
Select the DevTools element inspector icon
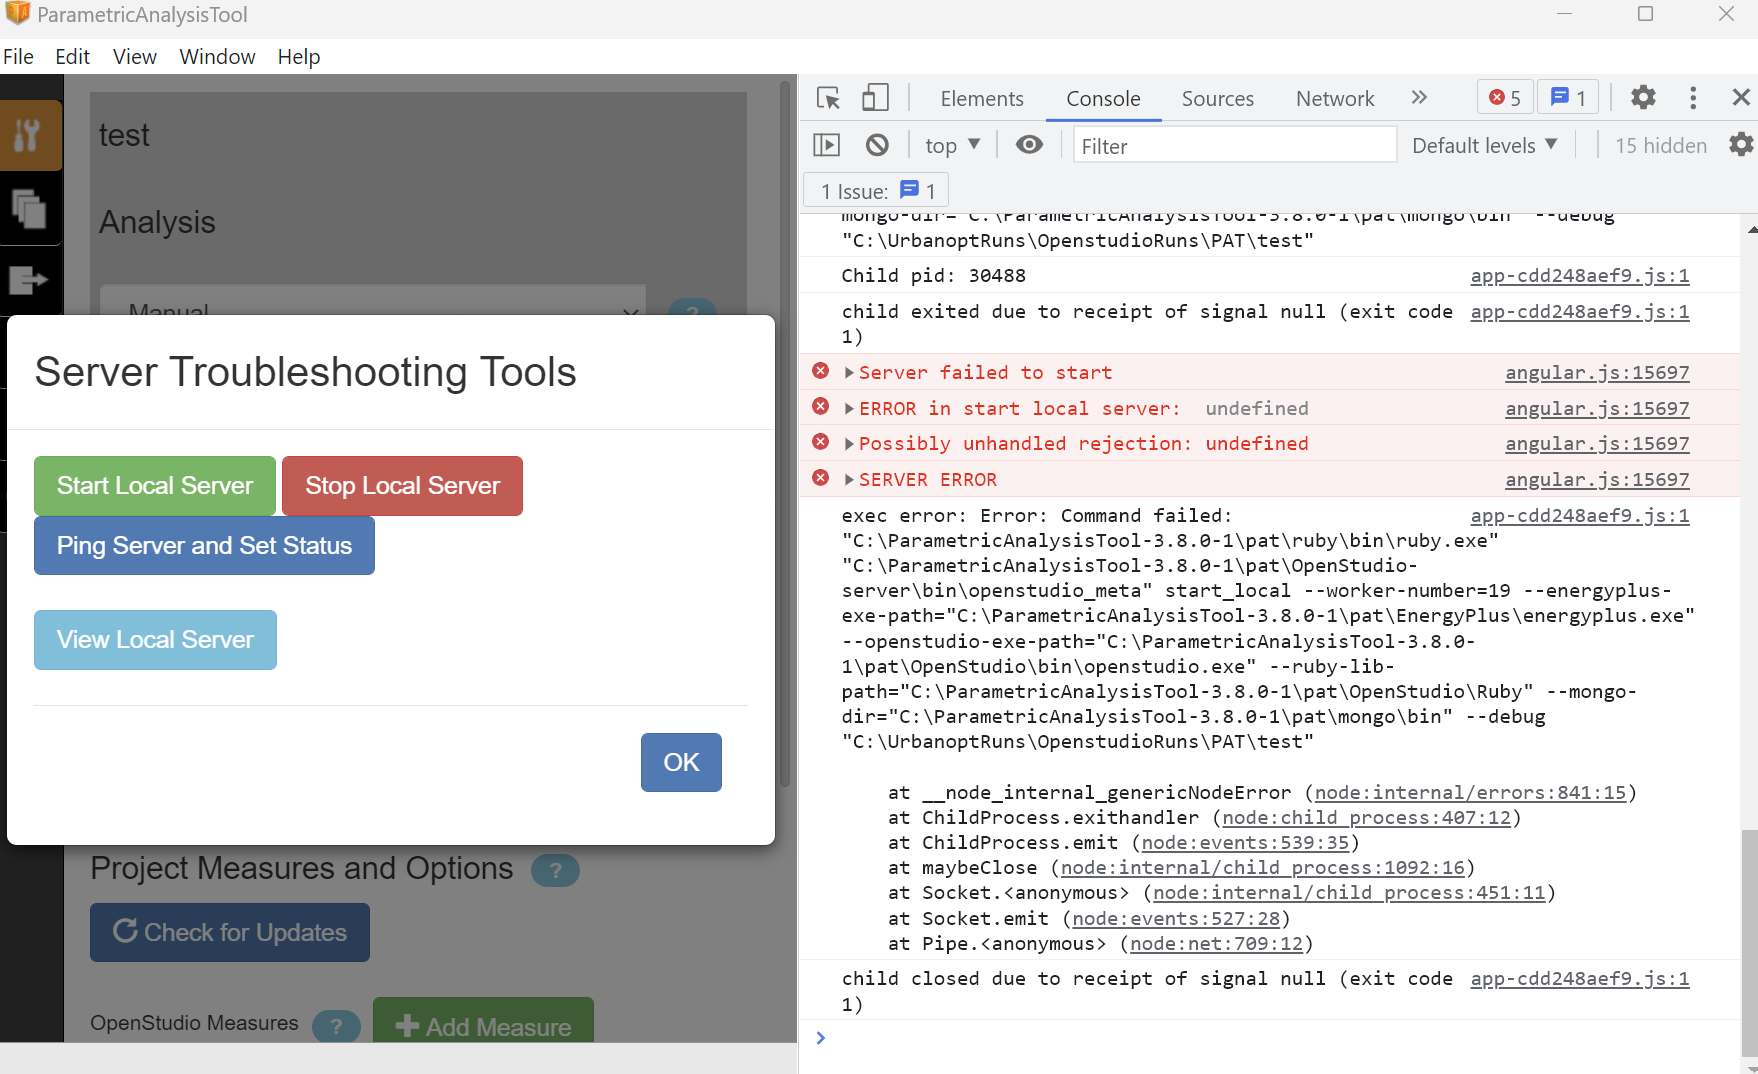[x=828, y=98]
